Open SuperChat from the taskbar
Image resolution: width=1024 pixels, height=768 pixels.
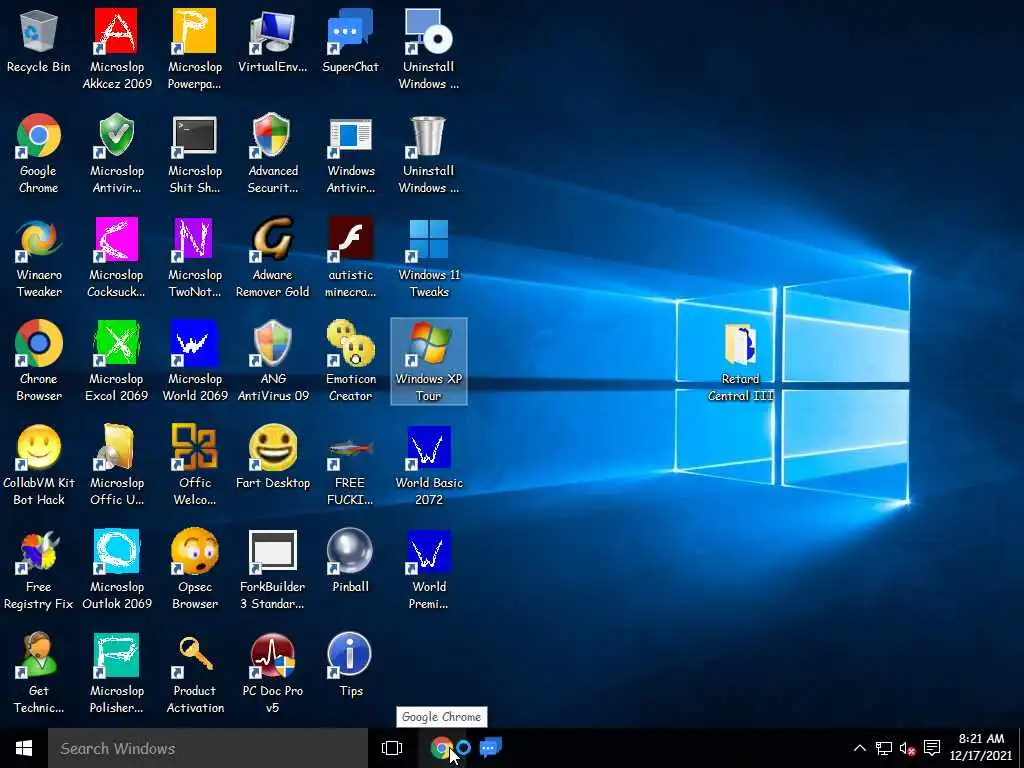pyautogui.click(x=490, y=748)
